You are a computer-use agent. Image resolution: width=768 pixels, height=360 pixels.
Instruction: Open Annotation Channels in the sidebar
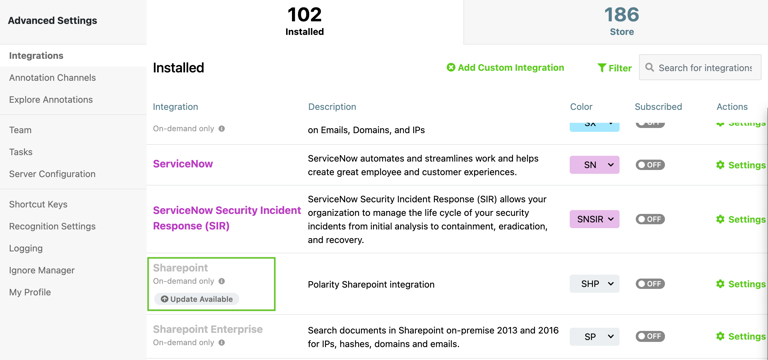52,78
